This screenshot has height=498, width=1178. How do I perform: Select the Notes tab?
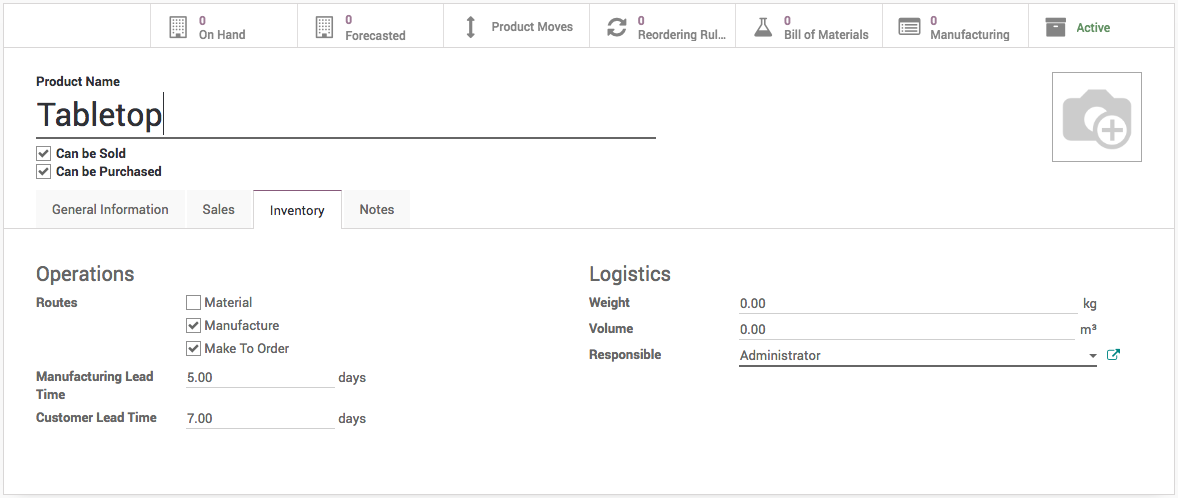coord(376,210)
